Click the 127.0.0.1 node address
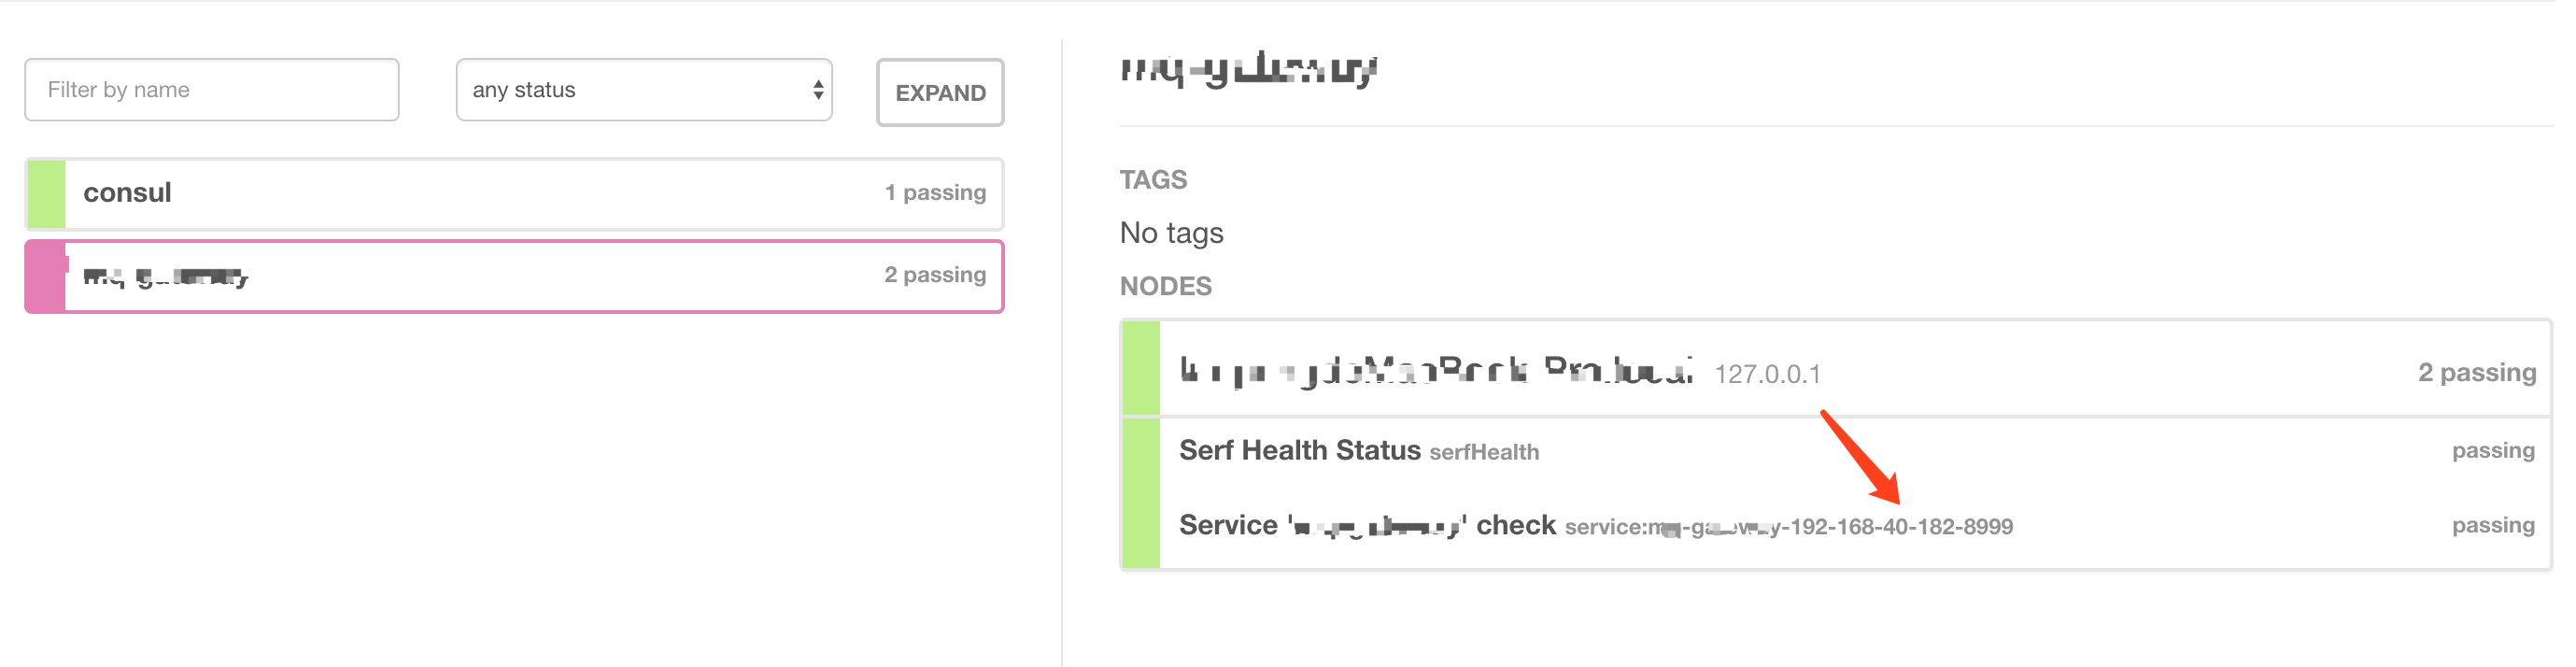 point(1767,374)
